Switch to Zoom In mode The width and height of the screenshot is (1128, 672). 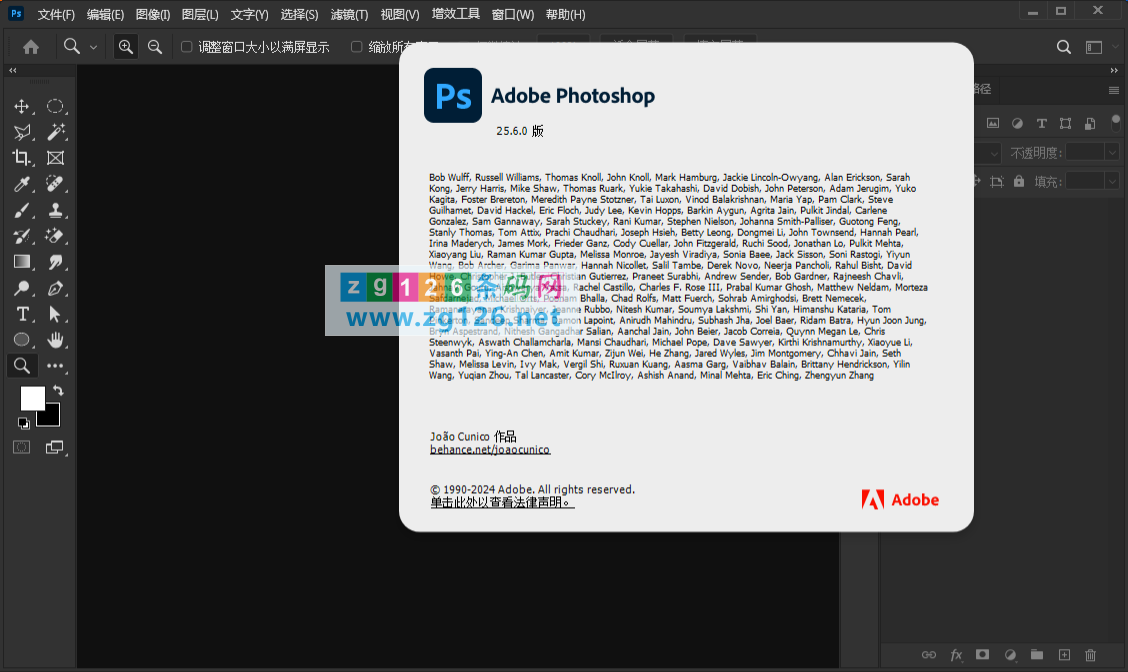click(126, 47)
